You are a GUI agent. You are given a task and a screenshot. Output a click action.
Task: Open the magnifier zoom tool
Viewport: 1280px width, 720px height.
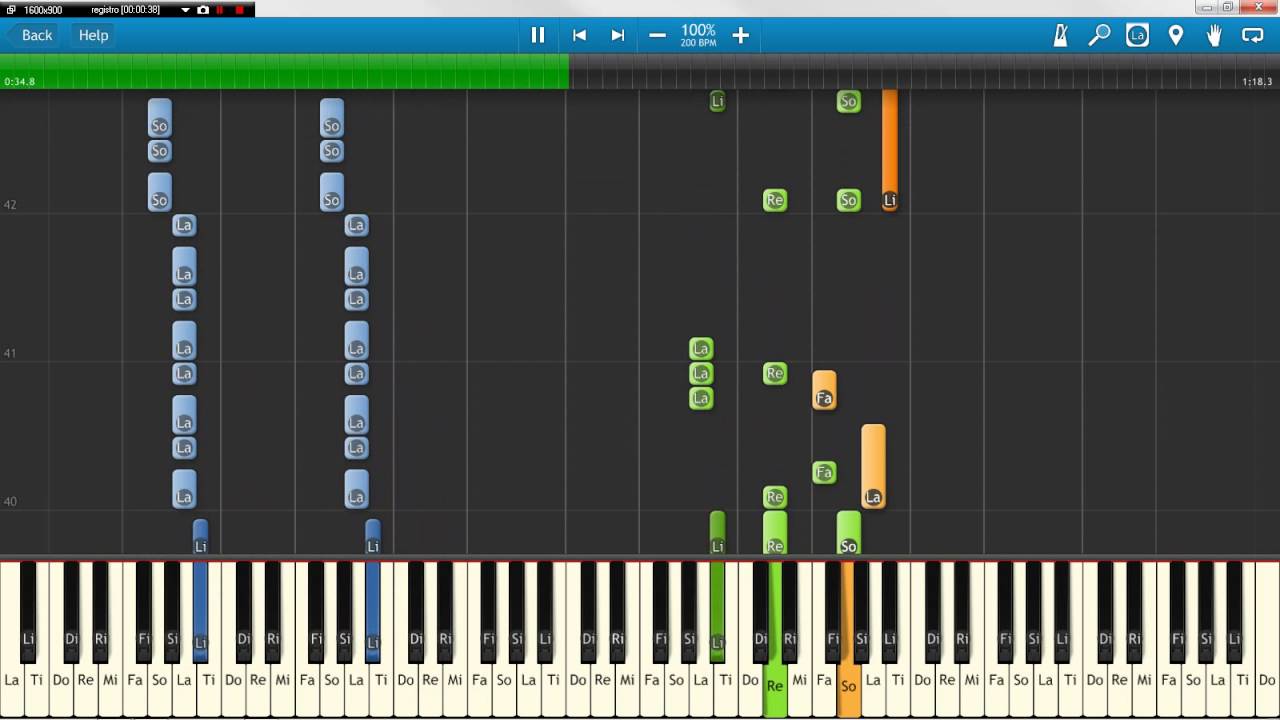click(1099, 35)
